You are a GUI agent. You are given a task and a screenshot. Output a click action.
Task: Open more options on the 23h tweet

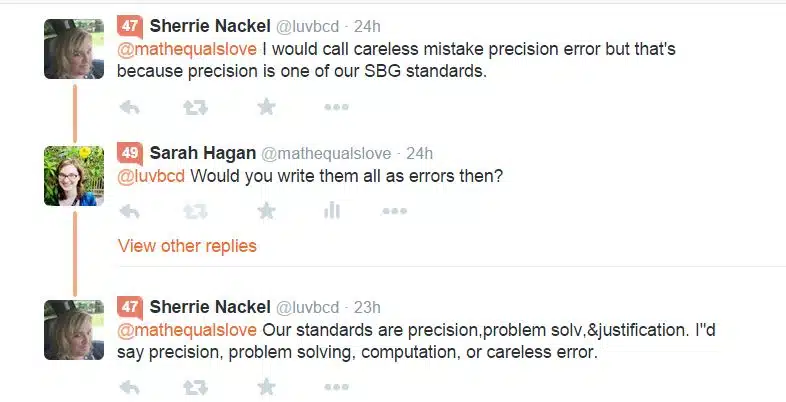336,386
